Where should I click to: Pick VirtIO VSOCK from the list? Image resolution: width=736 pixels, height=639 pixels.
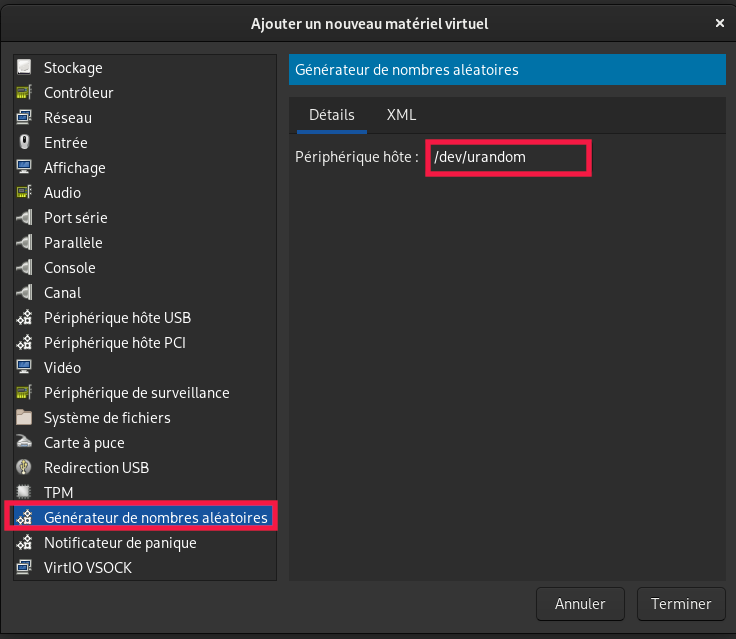click(x=87, y=568)
